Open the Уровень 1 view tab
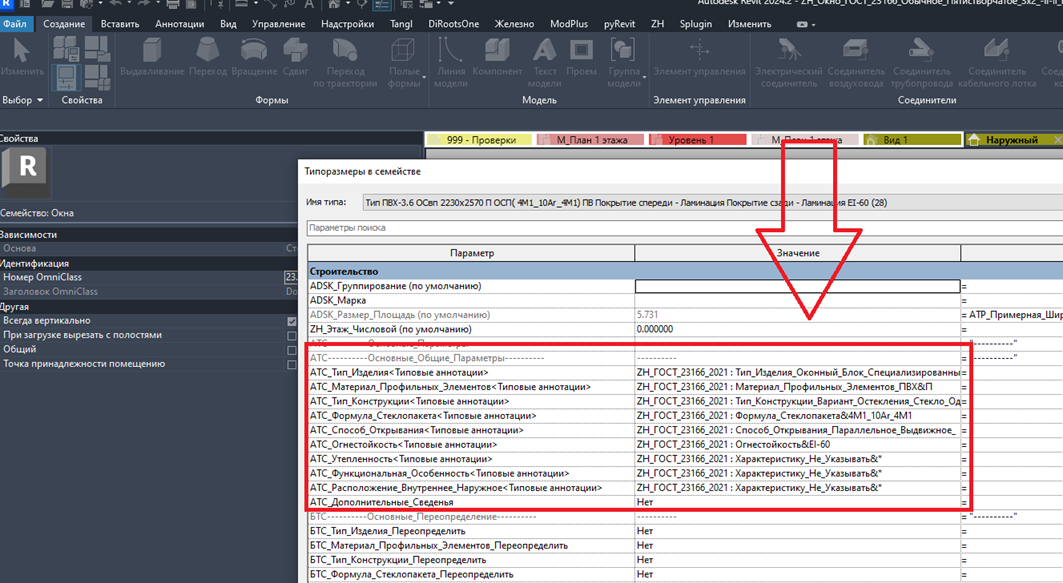1063x583 pixels. pyautogui.click(x=697, y=140)
